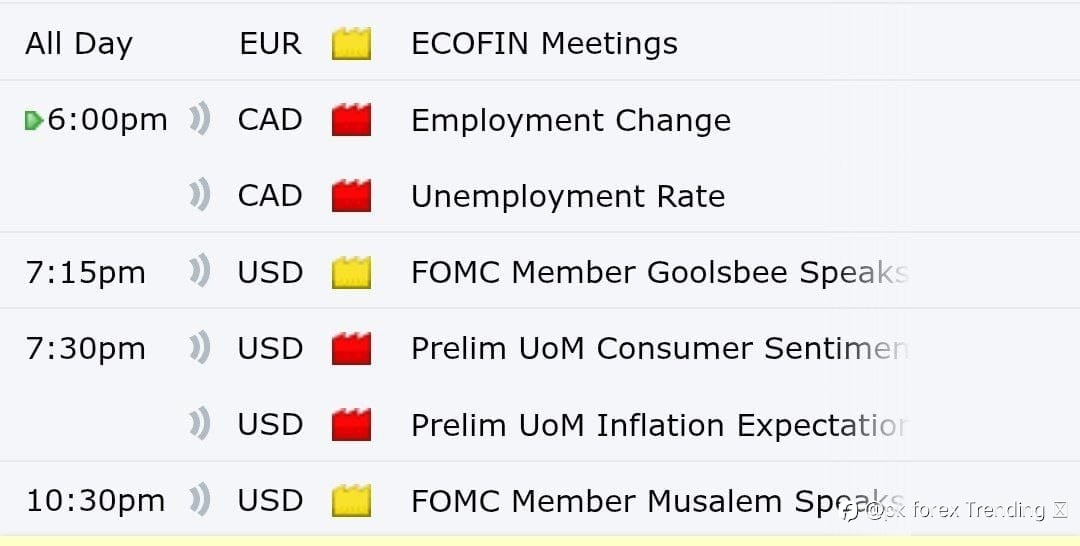Open the ECOFIN Meetings event
This screenshot has width=1080, height=546.
(x=544, y=44)
